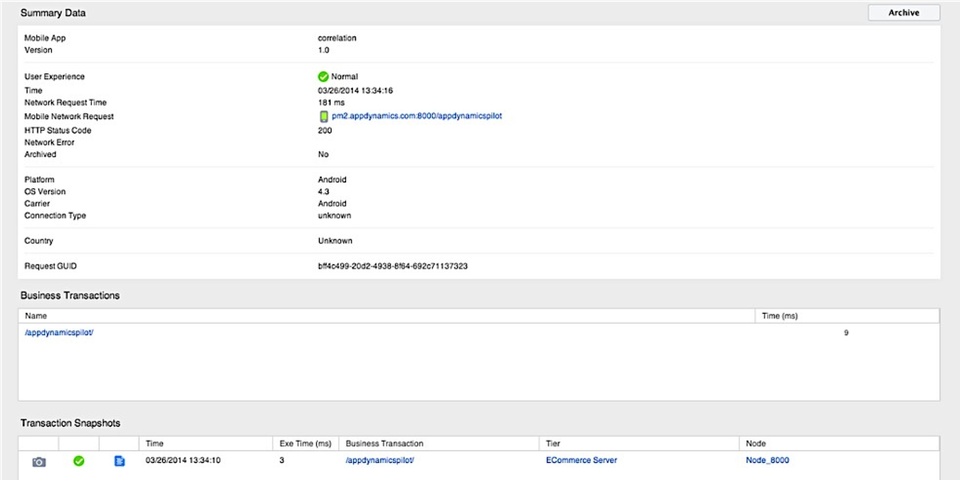Click the green Normal user experience icon

(323, 77)
